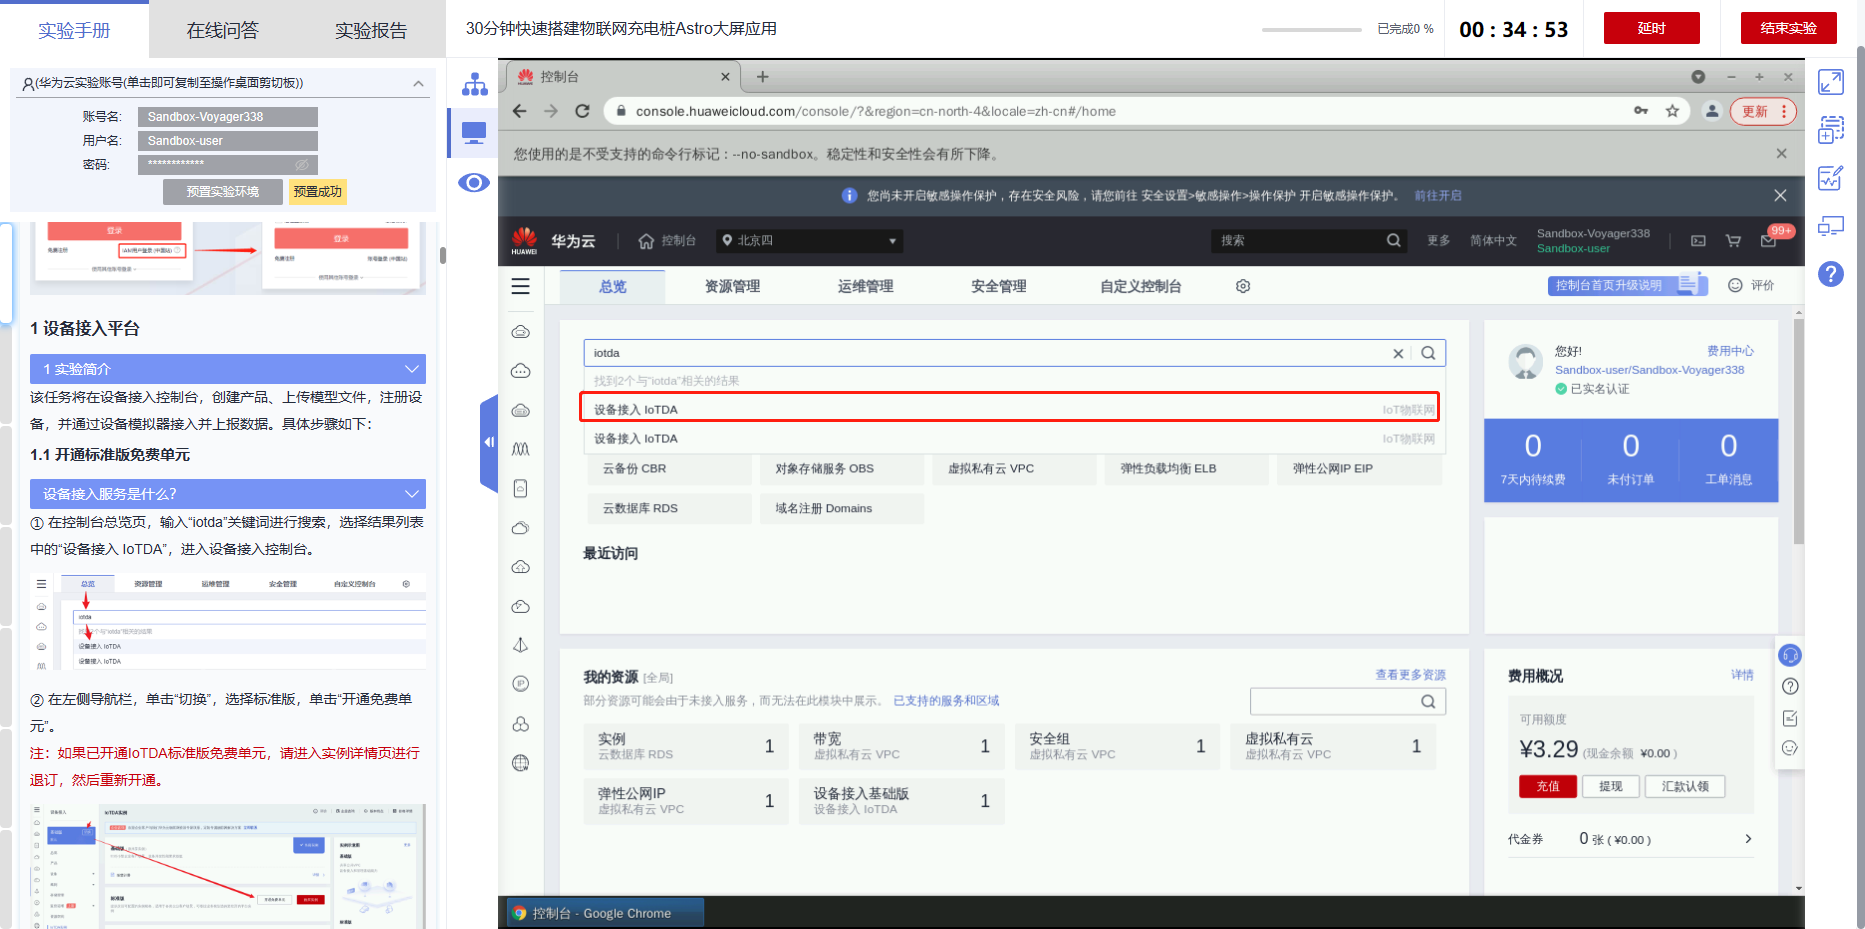The width and height of the screenshot is (1865, 929).
Task: Open the shopping cart icon
Action: coord(1734,241)
